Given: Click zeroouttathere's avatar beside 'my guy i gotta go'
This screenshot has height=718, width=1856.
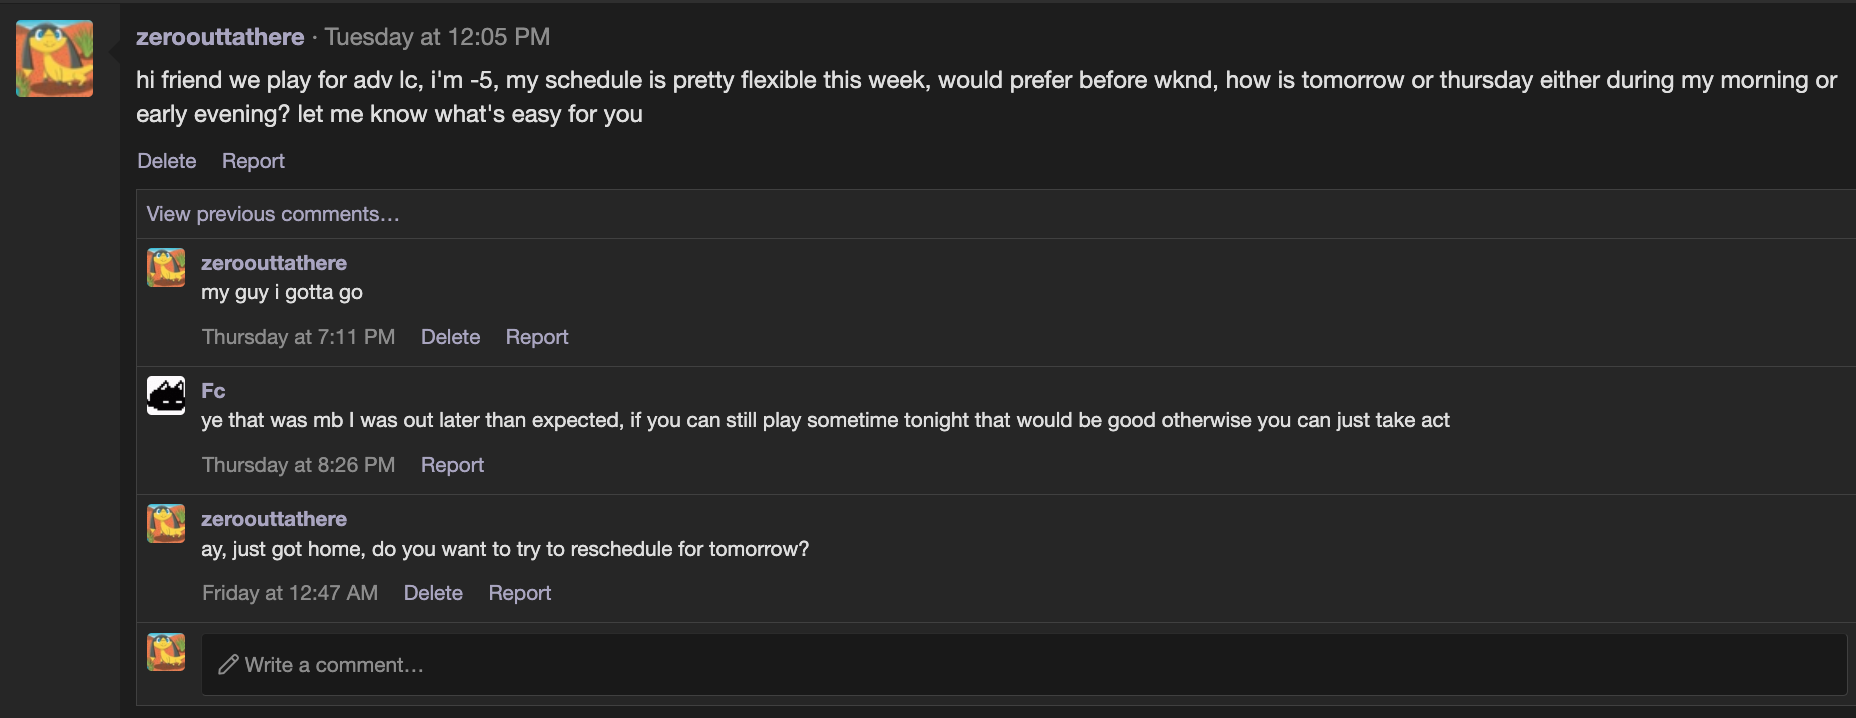Looking at the screenshot, I should (166, 267).
